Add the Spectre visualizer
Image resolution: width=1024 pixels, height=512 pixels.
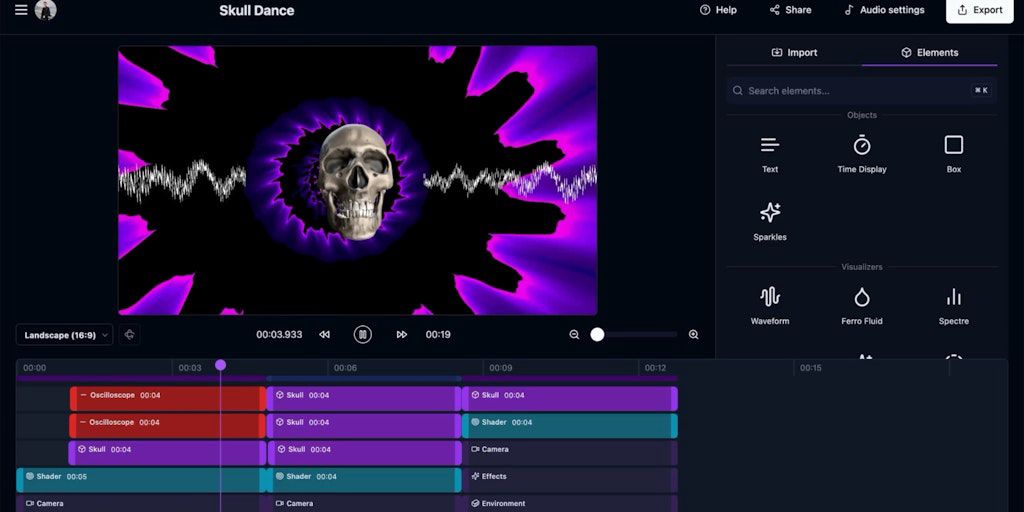(x=953, y=305)
